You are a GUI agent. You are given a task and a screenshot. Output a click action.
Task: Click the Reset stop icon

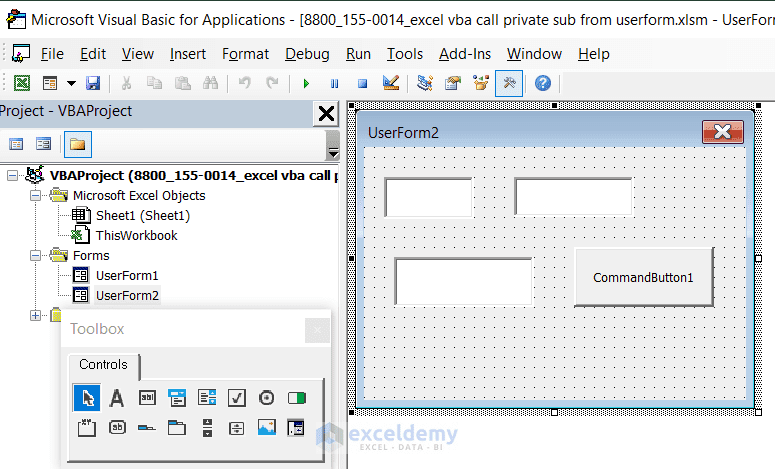(363, 84)
